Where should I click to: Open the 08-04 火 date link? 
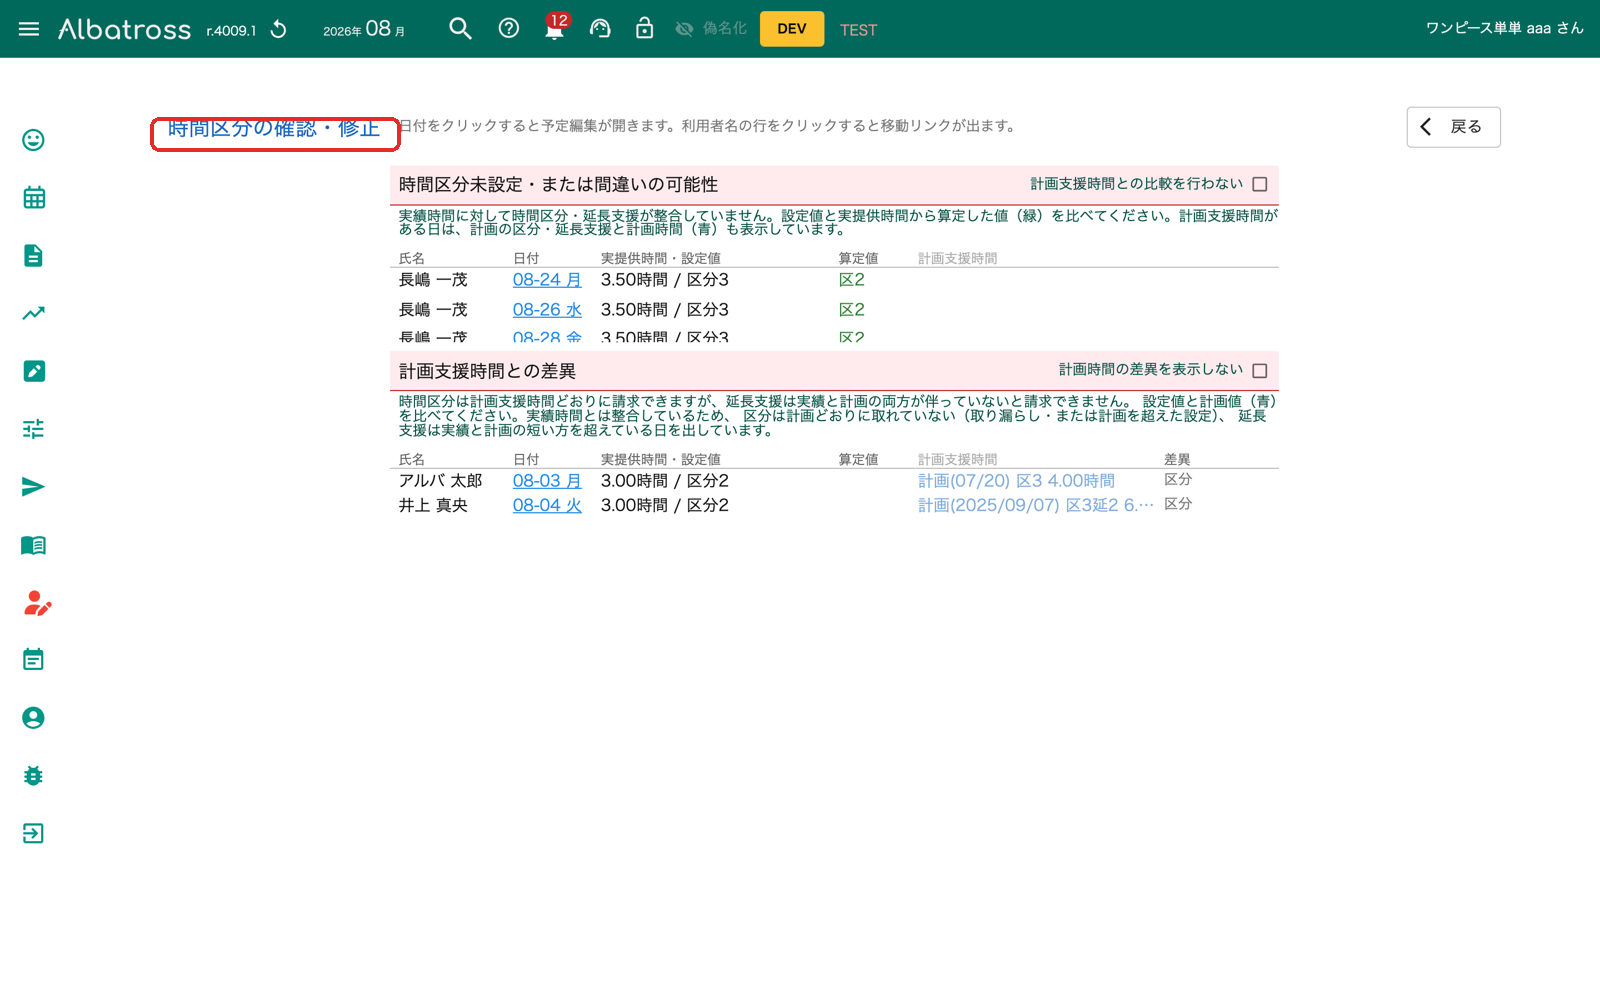(547, 506)
